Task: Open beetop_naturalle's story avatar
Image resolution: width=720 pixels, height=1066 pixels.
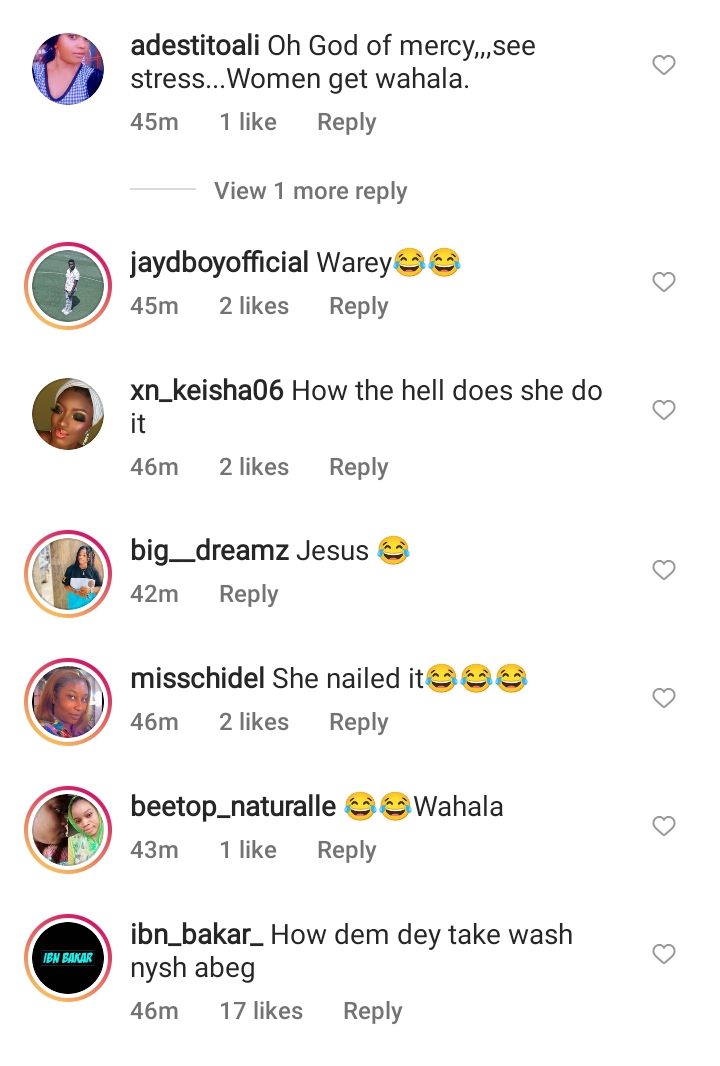Action: click(x=68, y=830)
